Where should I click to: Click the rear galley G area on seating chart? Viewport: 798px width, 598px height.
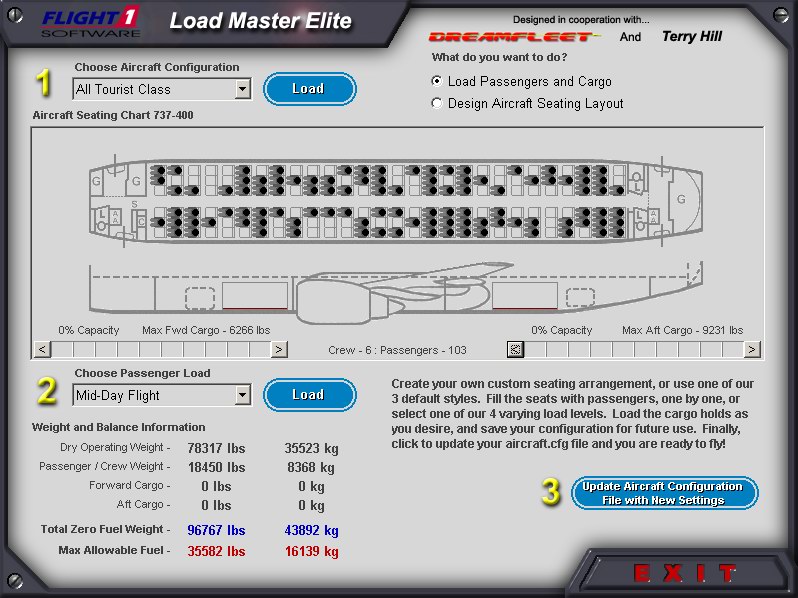(681, 199)
